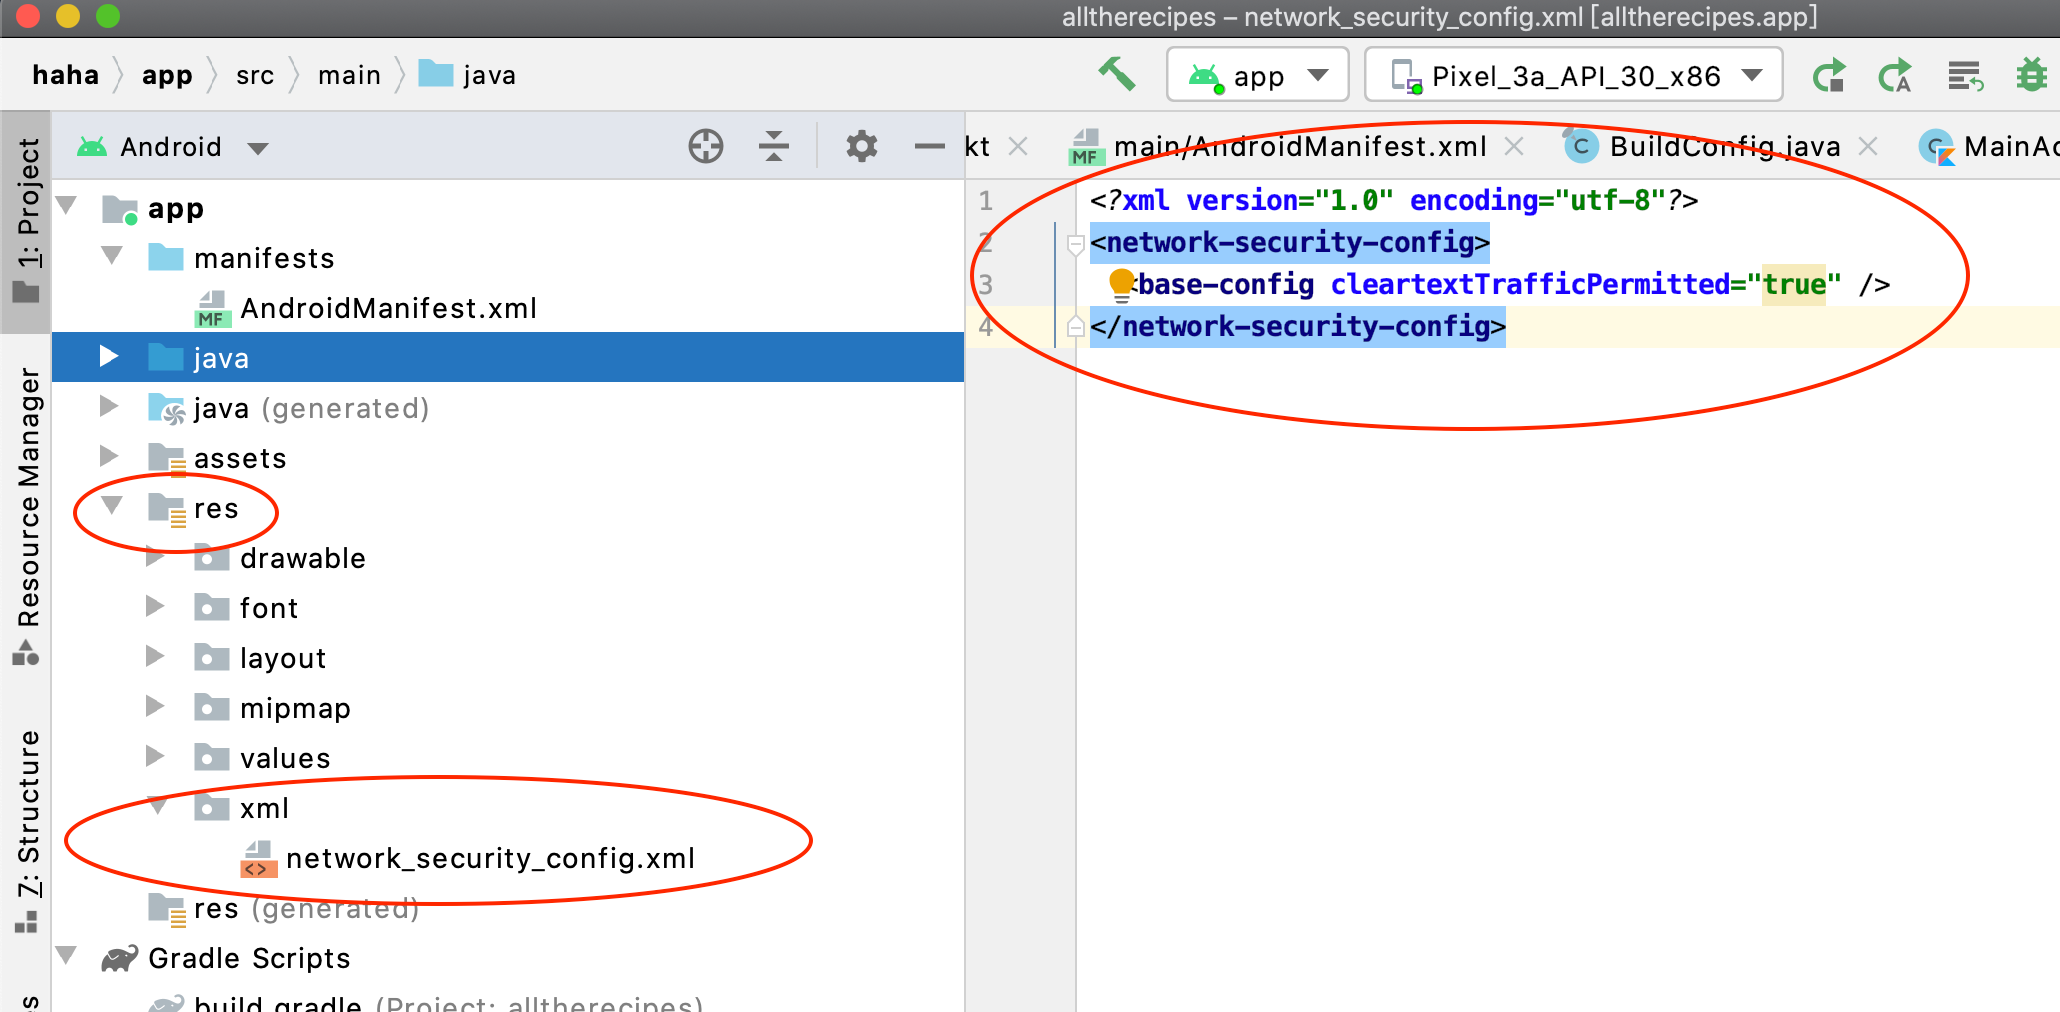Click the Collapse All icon in Project panel
The image size is (2060, 1012).
tap(773, 147)
